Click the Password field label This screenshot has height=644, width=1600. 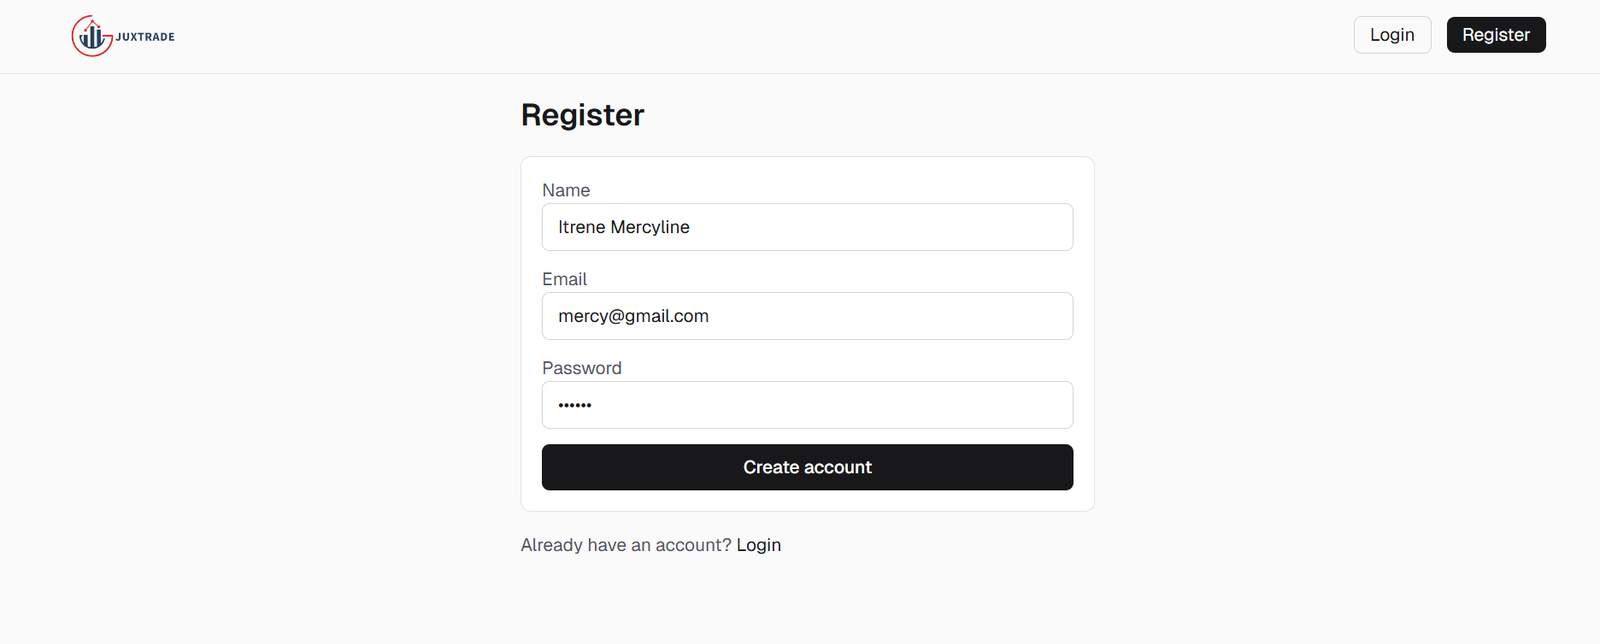click(x=582, y=368)
